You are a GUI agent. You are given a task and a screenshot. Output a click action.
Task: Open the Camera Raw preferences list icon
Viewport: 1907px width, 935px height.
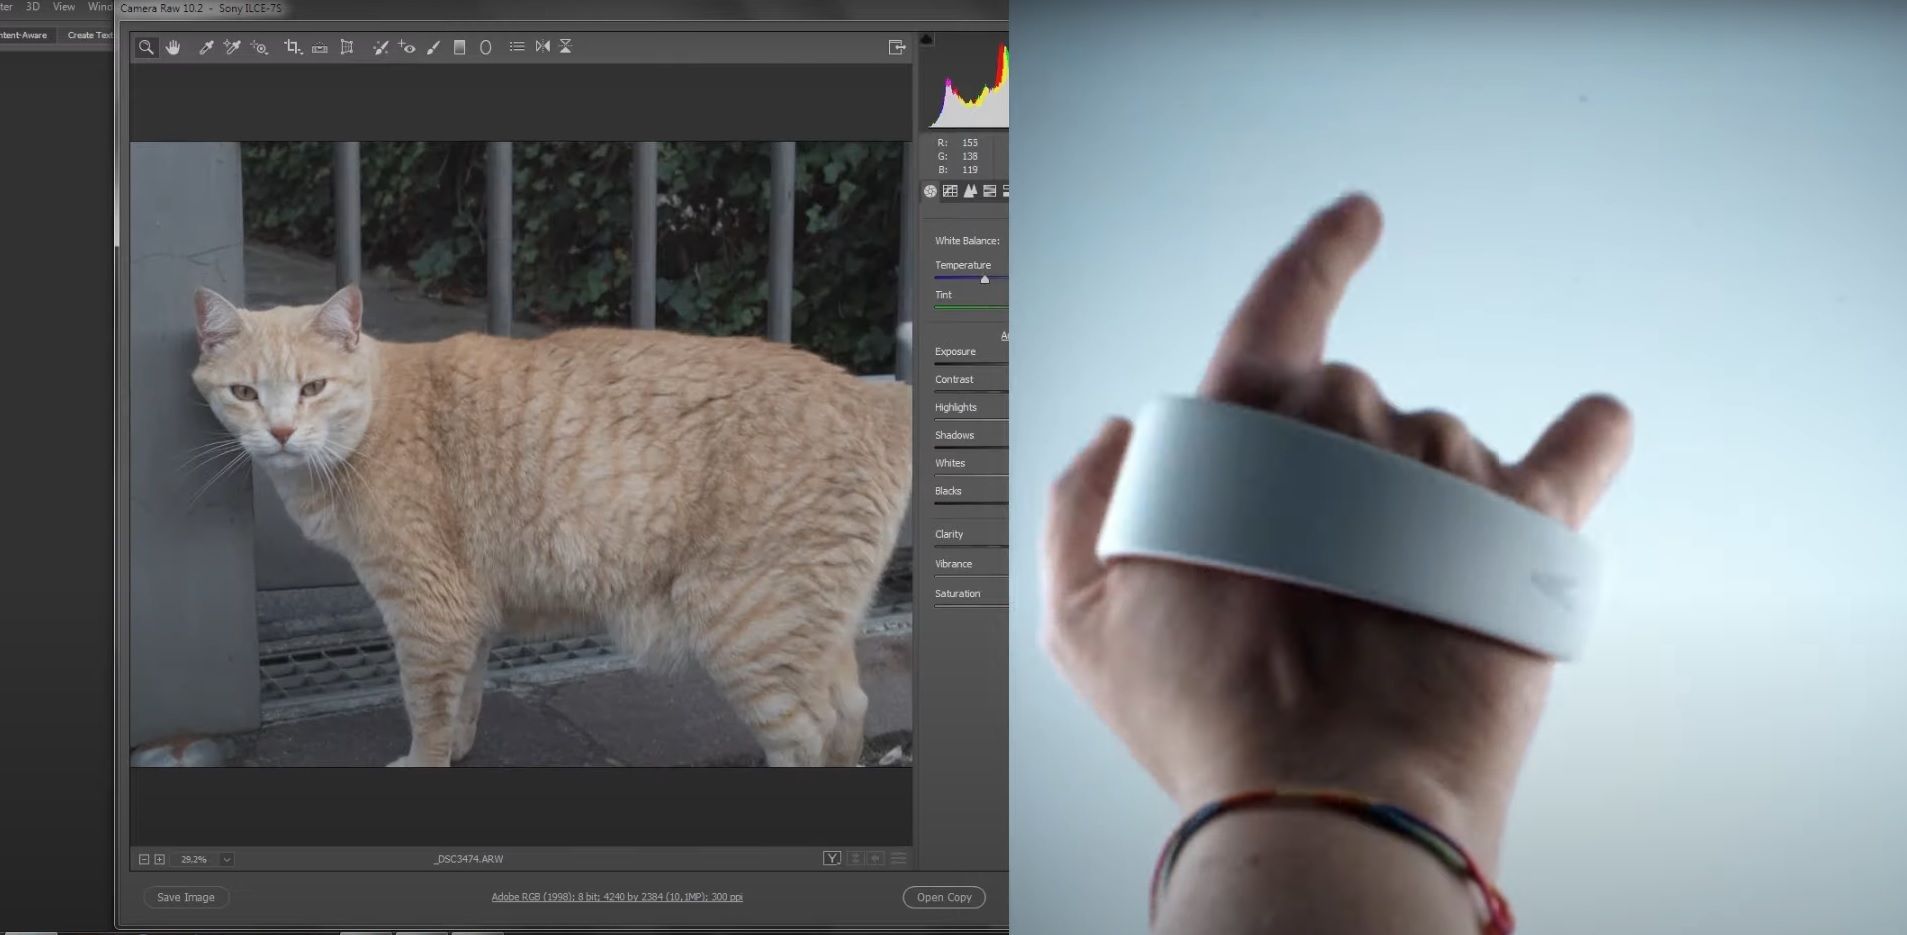pyautogui.click(x=516, y=47)
